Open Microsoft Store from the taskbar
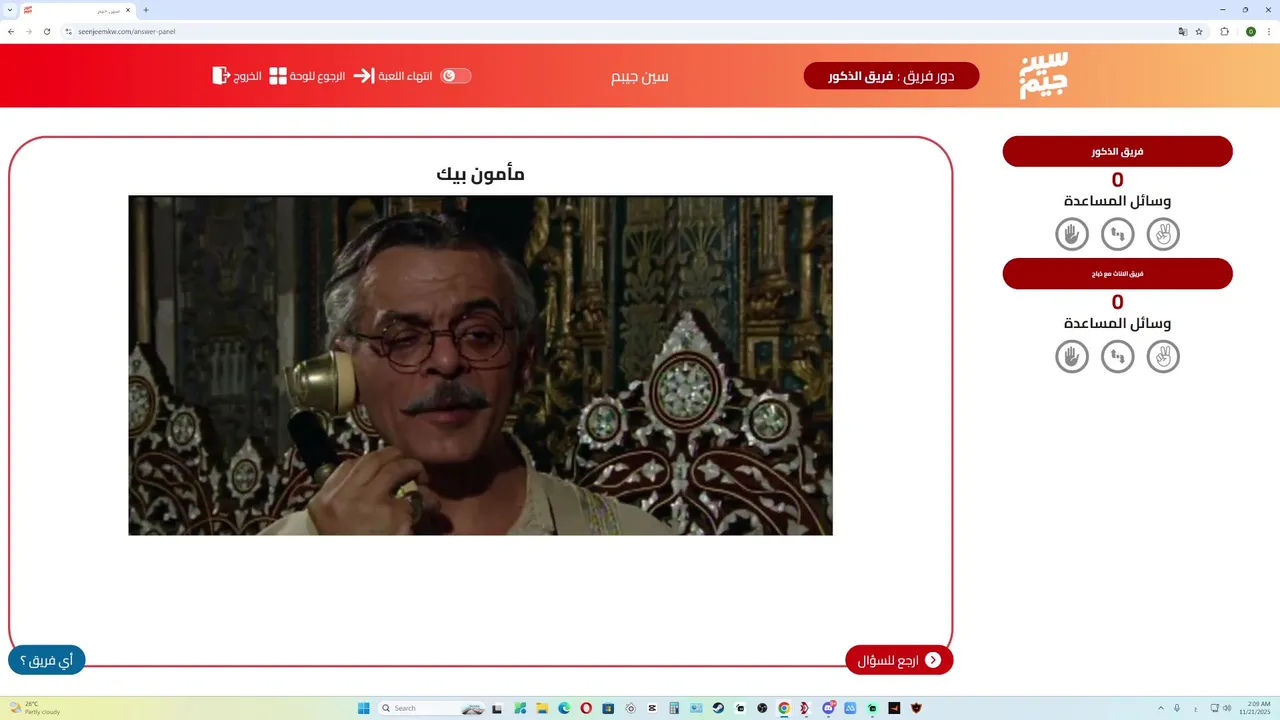Image resolution: width=1280 pixels, height=720 pixels. pyautogui.click(x=608, y=708)
